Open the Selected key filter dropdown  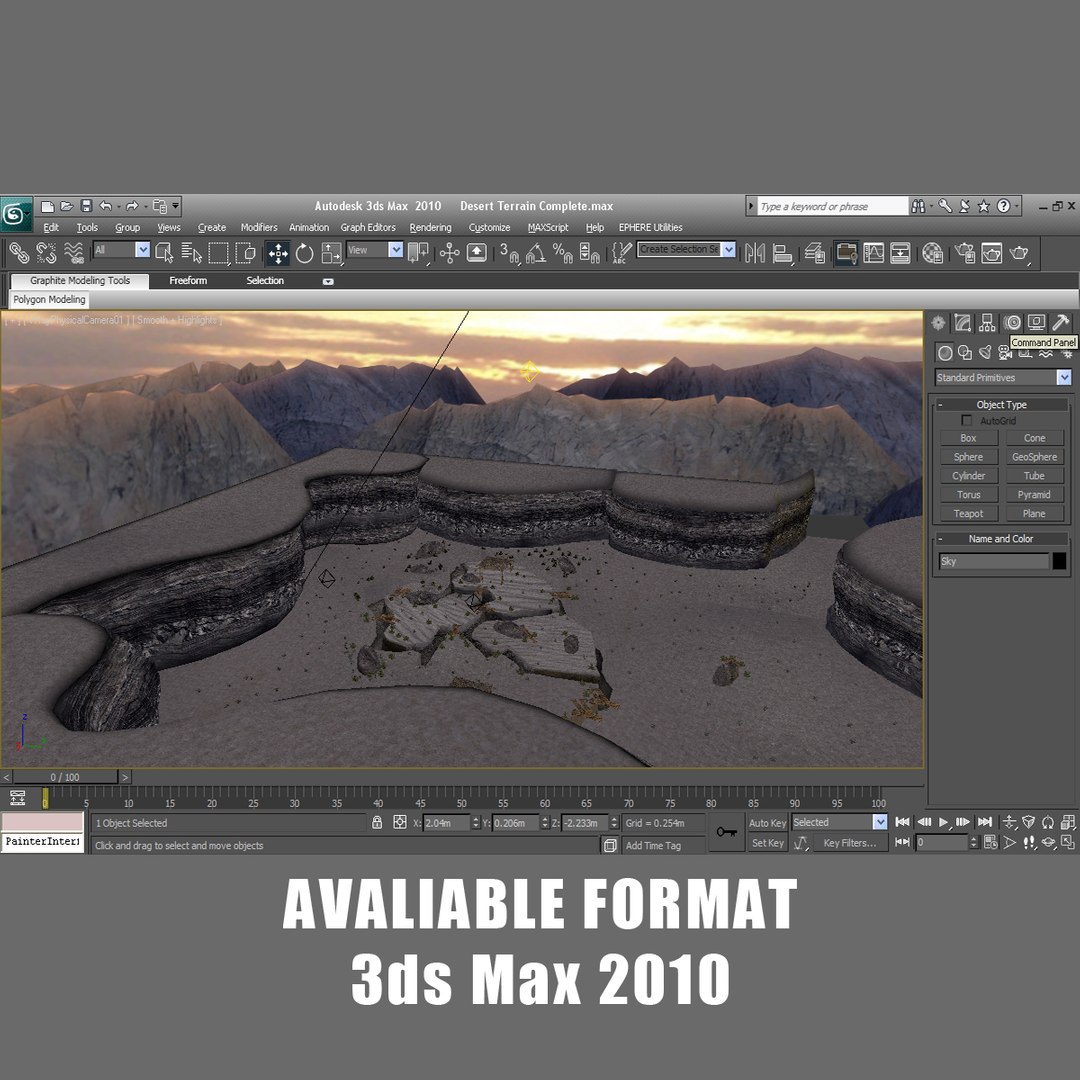839,822
